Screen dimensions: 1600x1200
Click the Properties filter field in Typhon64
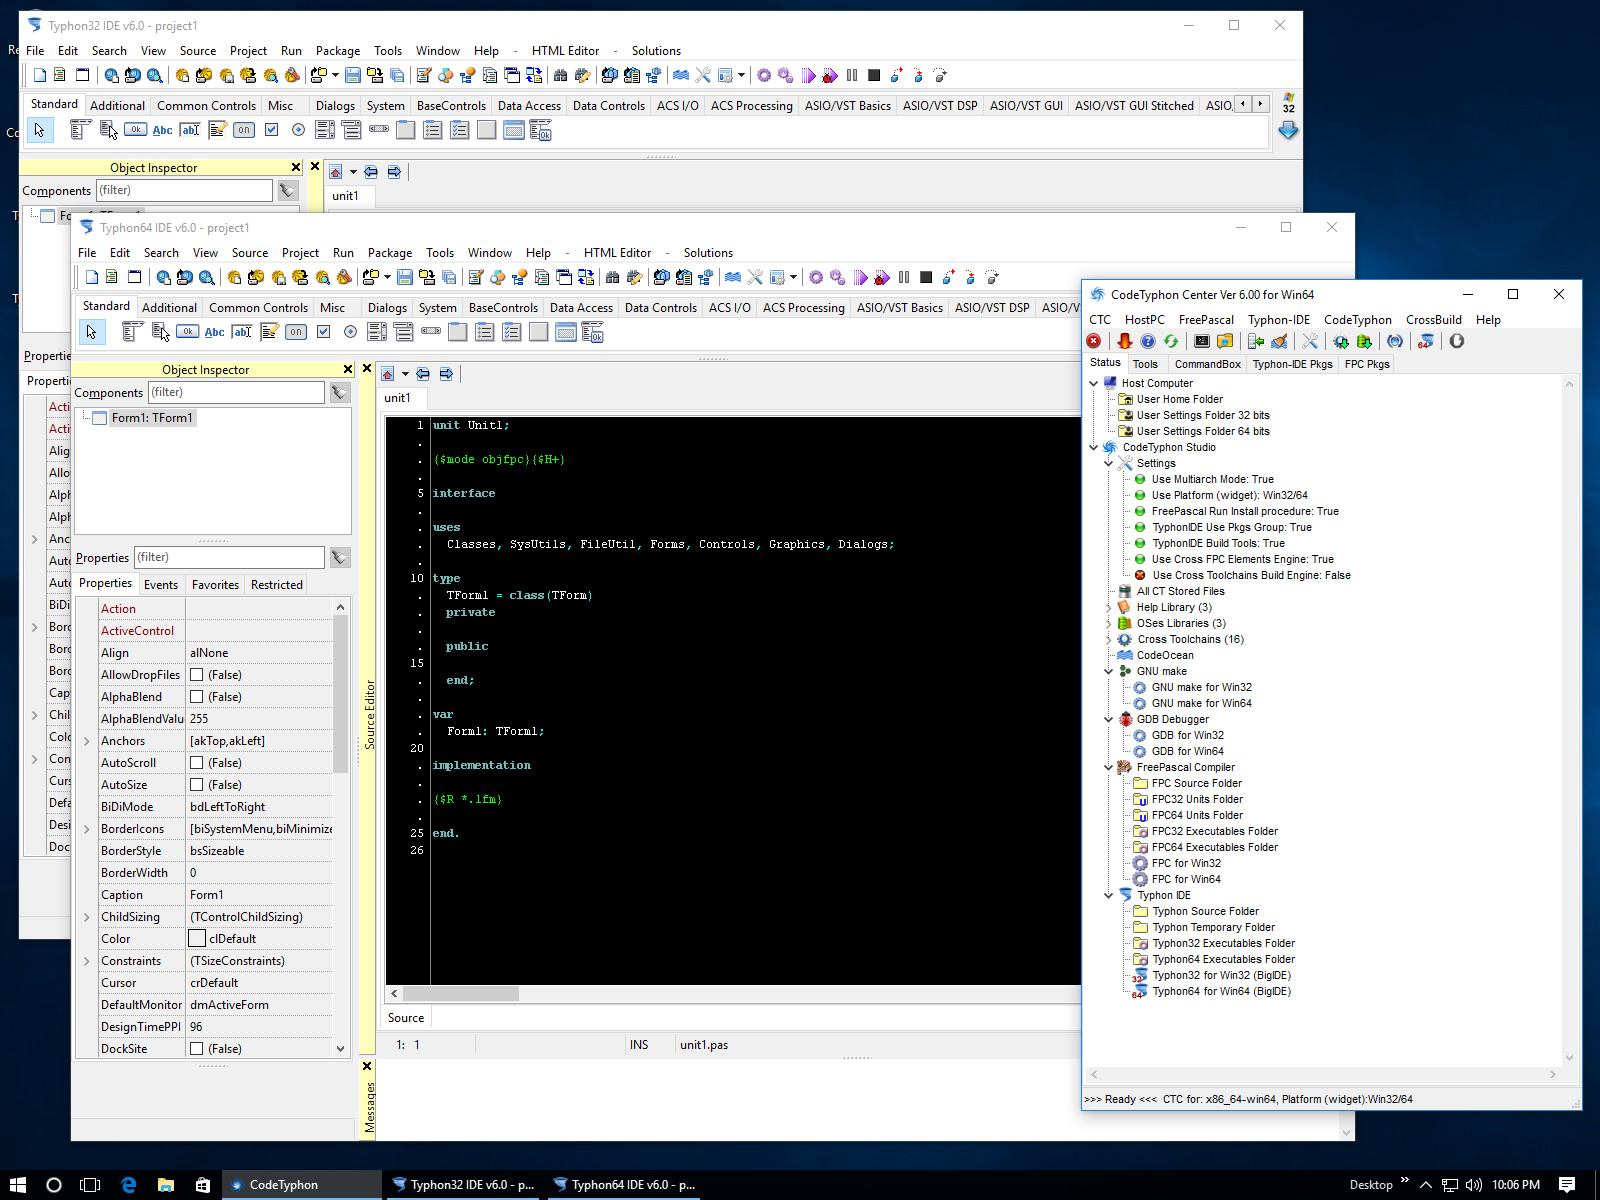[x=229, y=557]
